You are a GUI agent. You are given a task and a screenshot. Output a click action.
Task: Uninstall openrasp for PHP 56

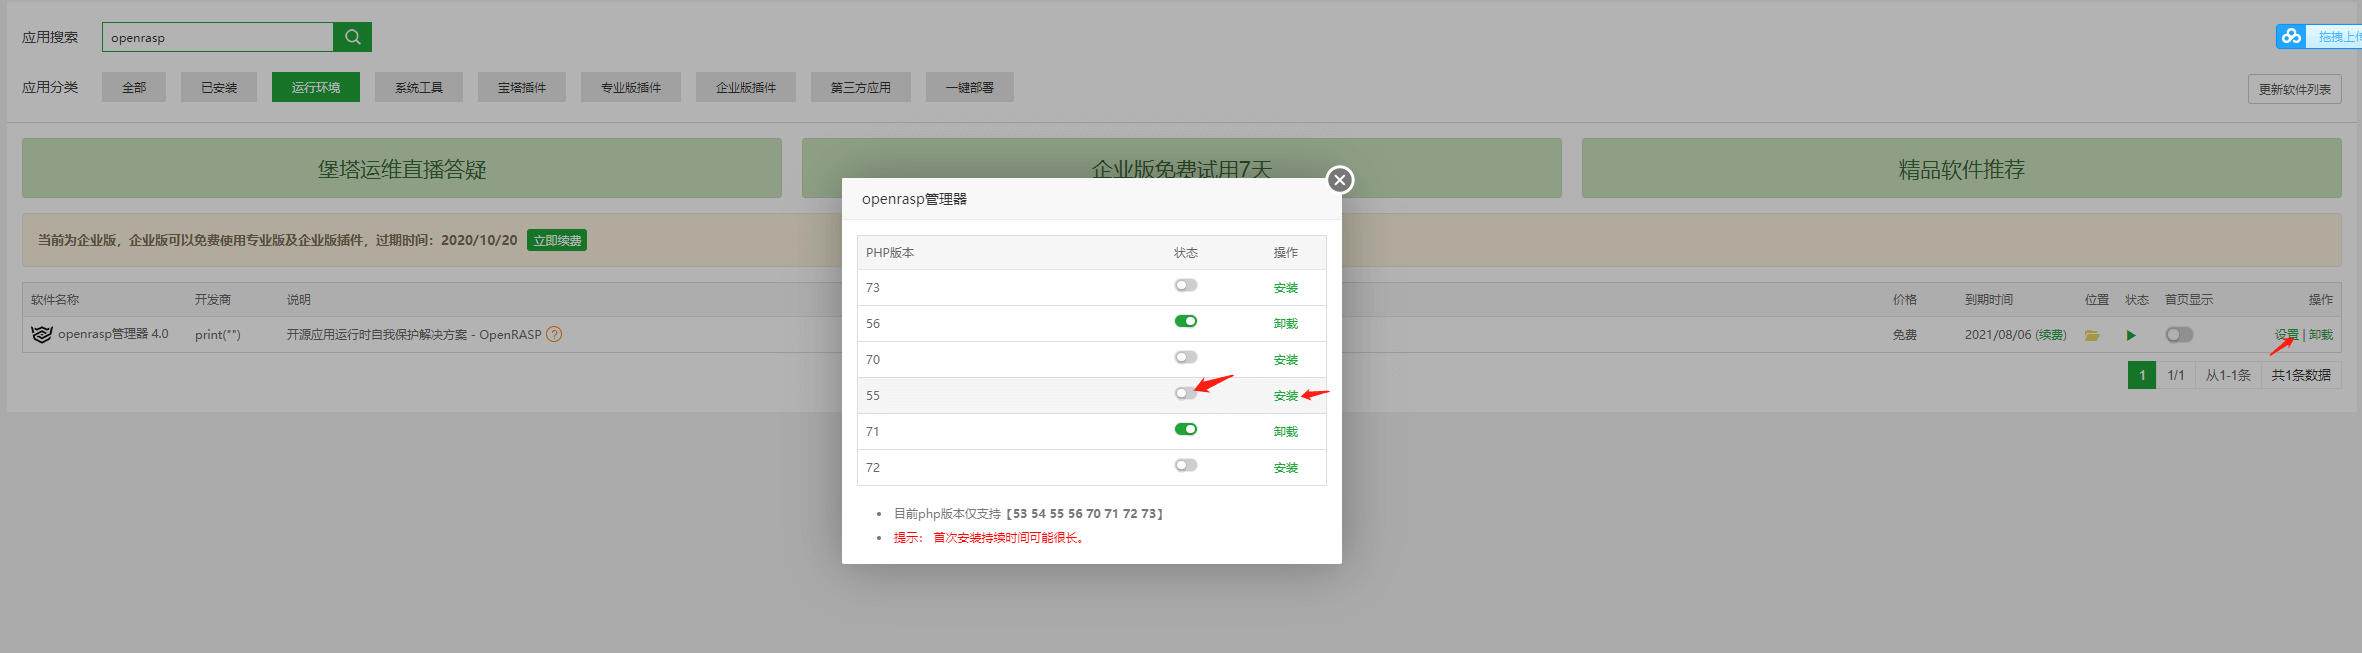(x=1286, y=324)
